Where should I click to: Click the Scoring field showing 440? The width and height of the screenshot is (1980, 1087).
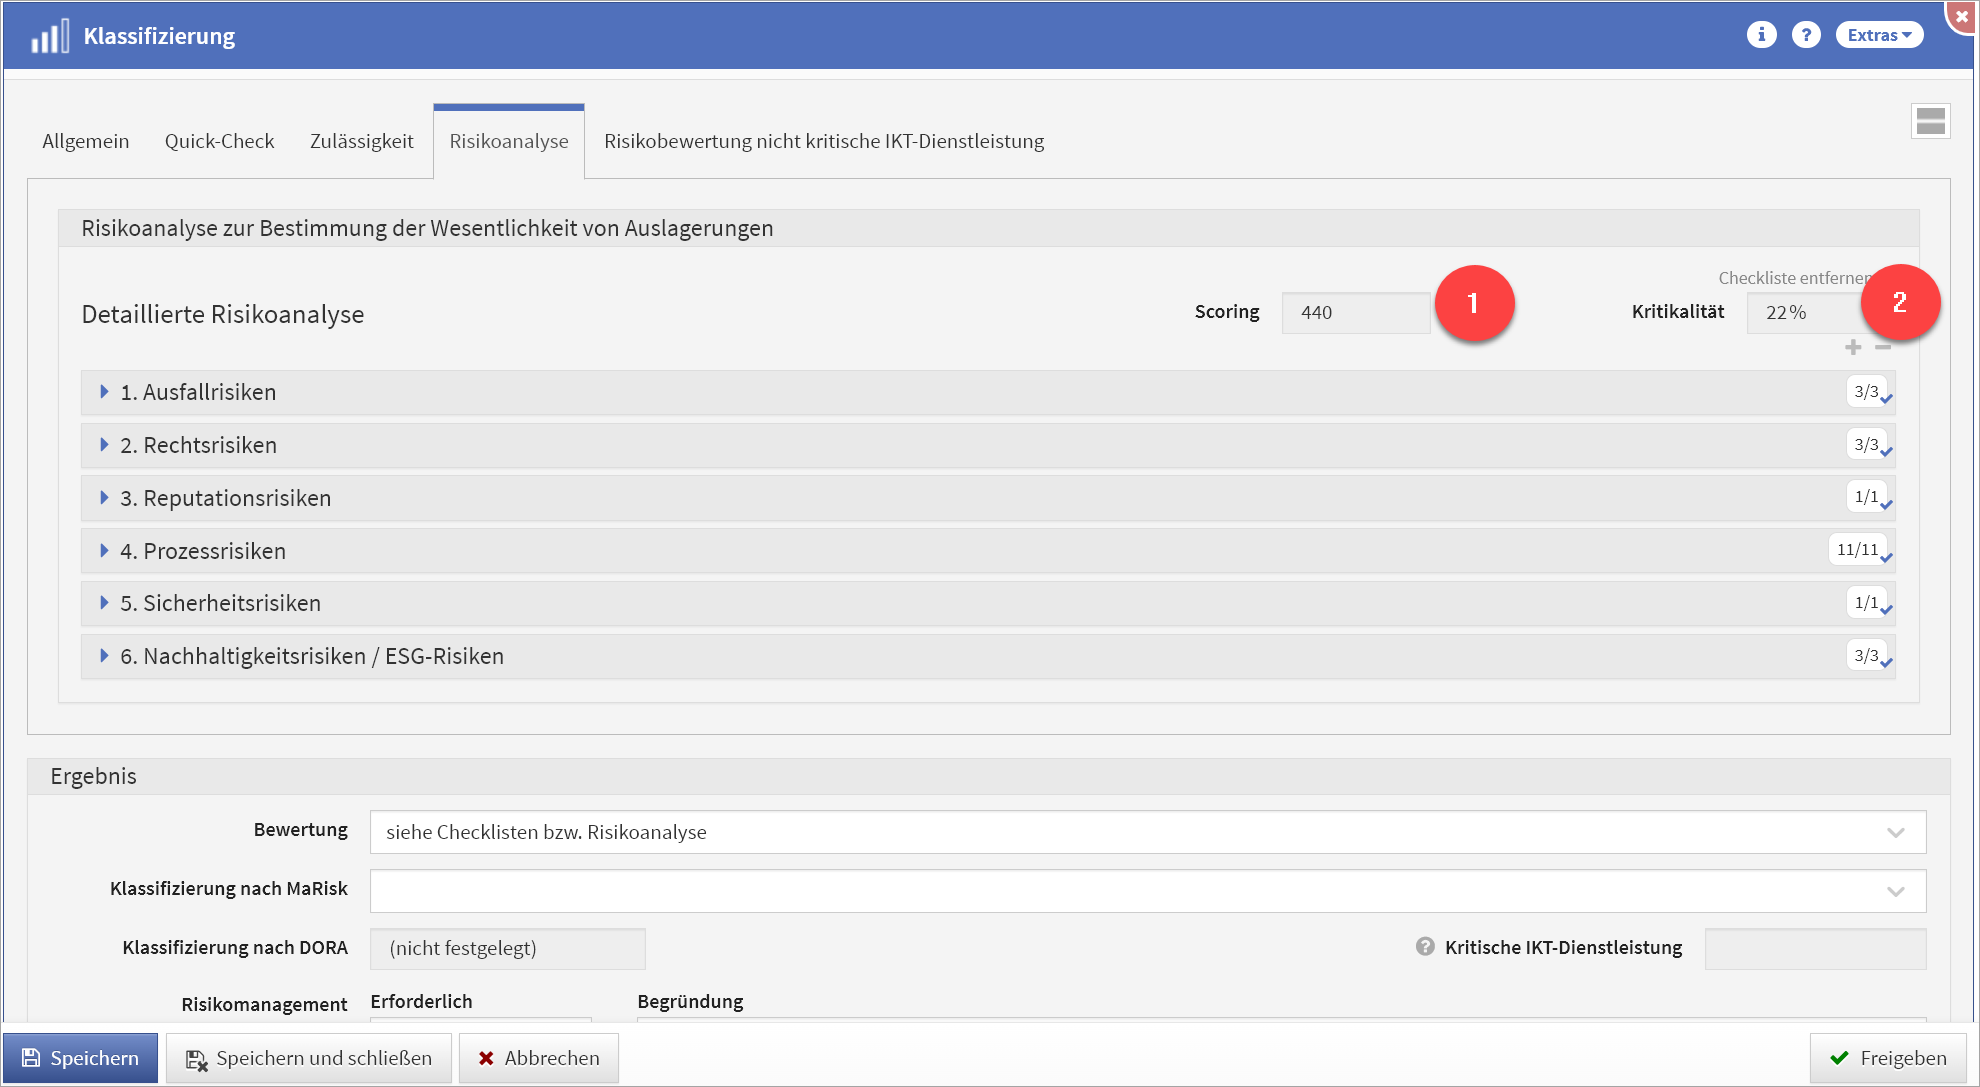[1354, 313]
